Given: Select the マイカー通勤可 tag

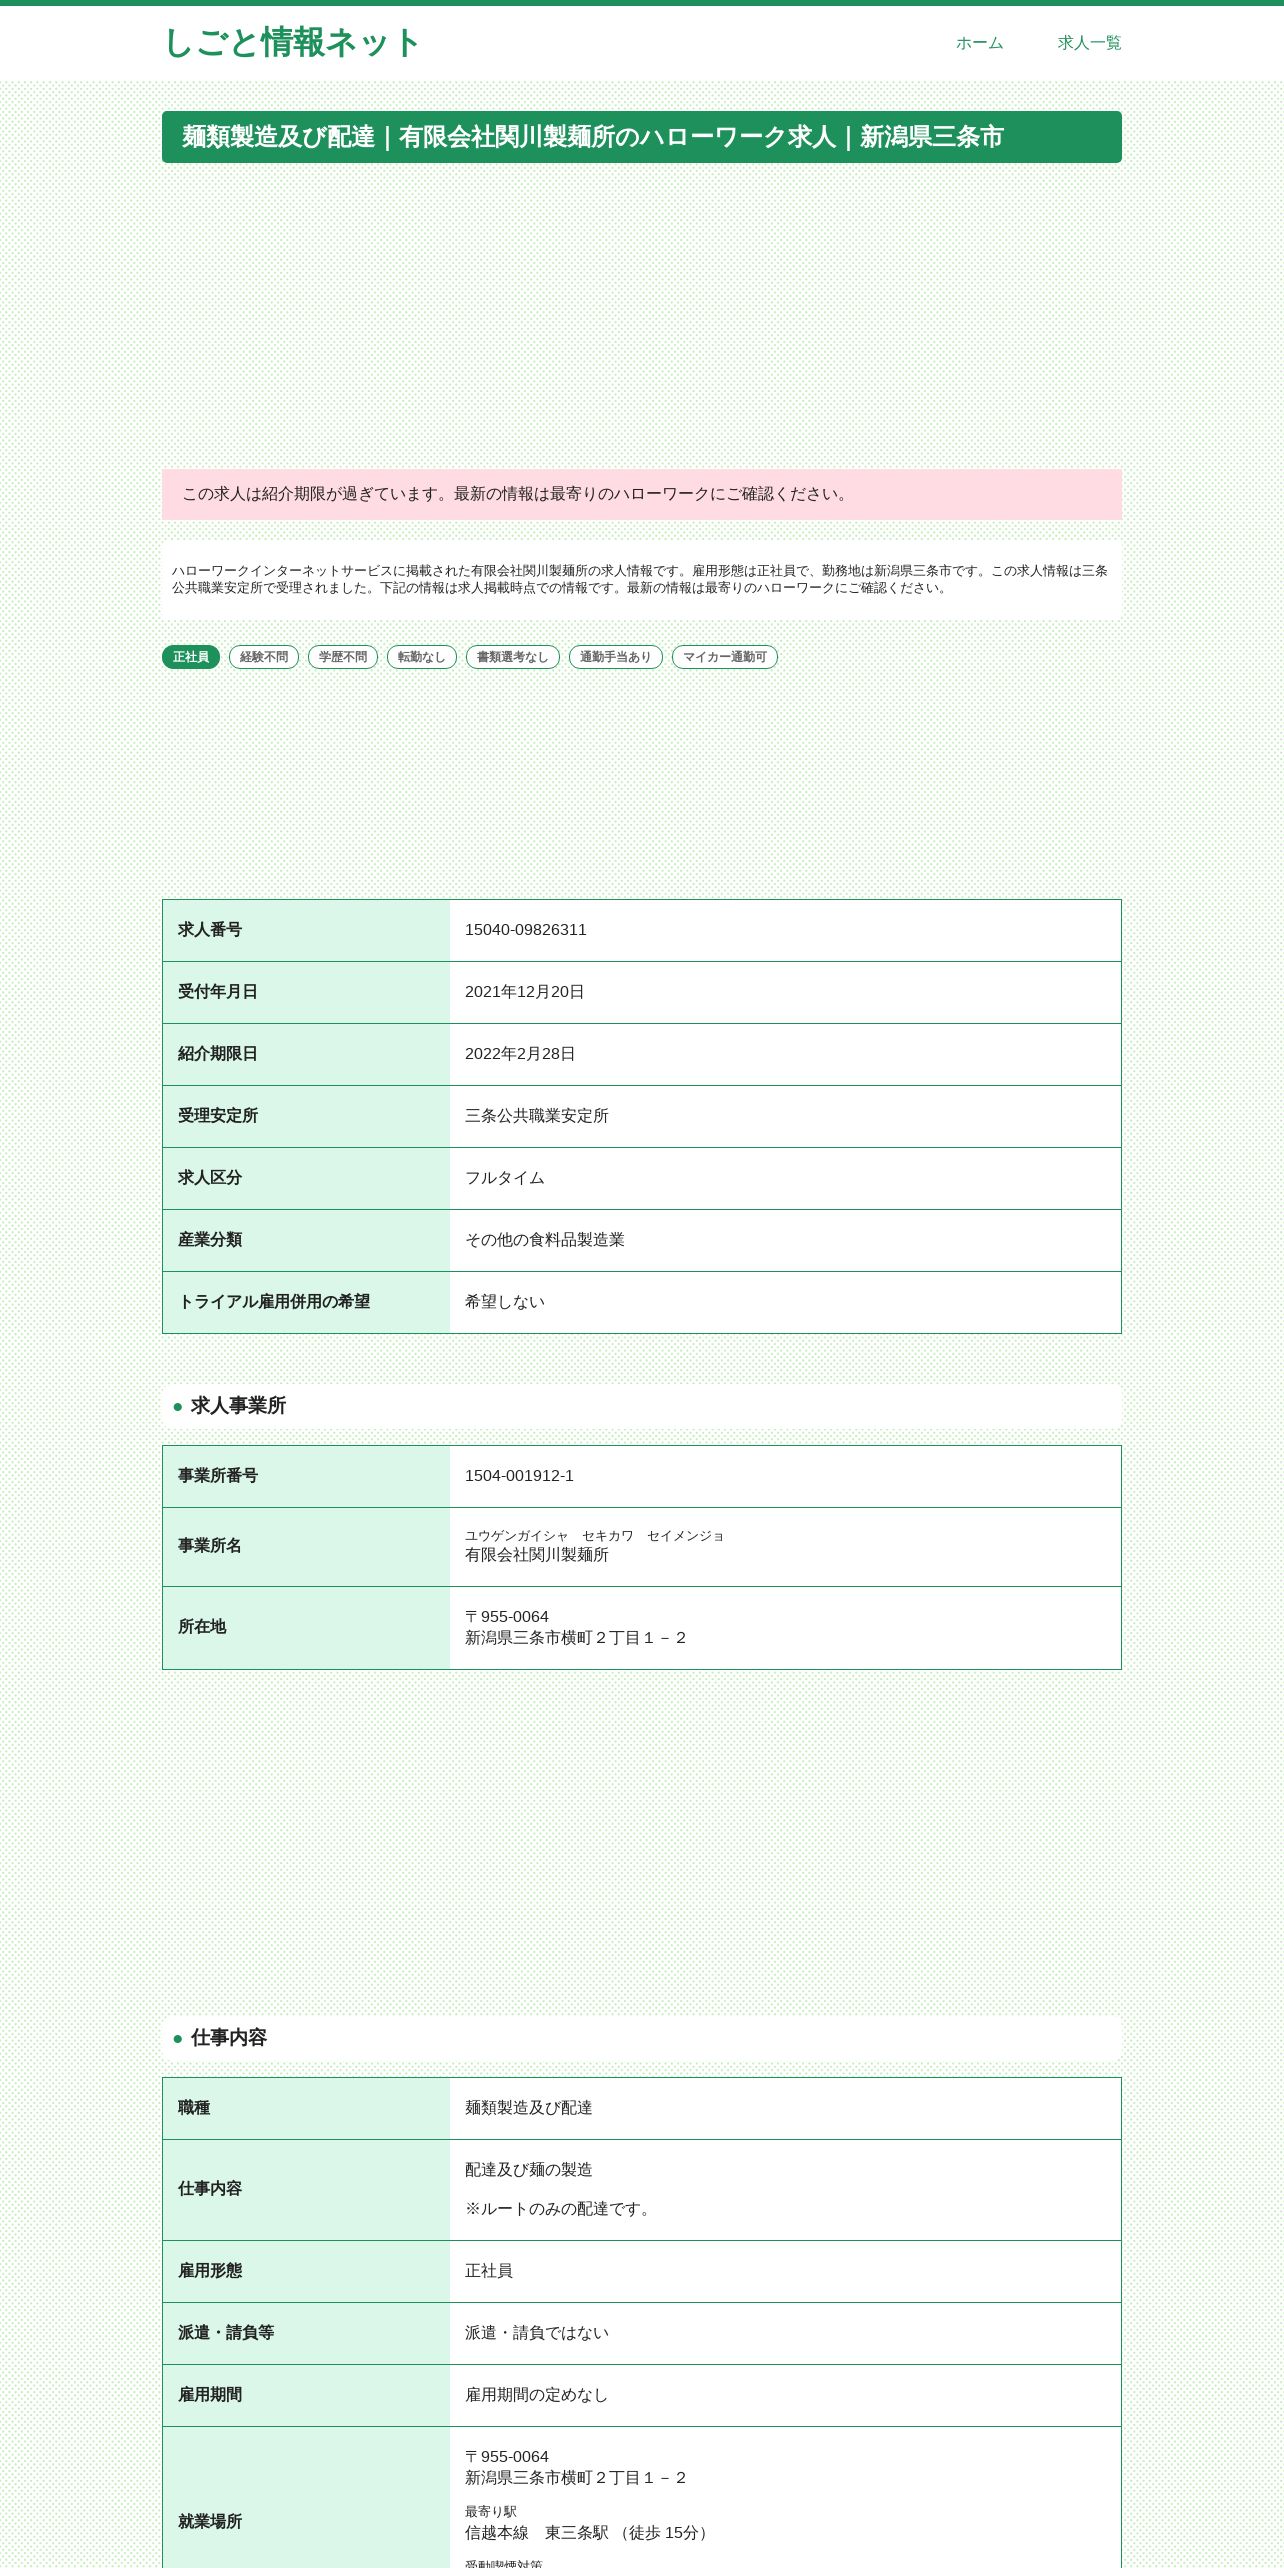Looking at the screenshot, I should (x=725, y=657).
